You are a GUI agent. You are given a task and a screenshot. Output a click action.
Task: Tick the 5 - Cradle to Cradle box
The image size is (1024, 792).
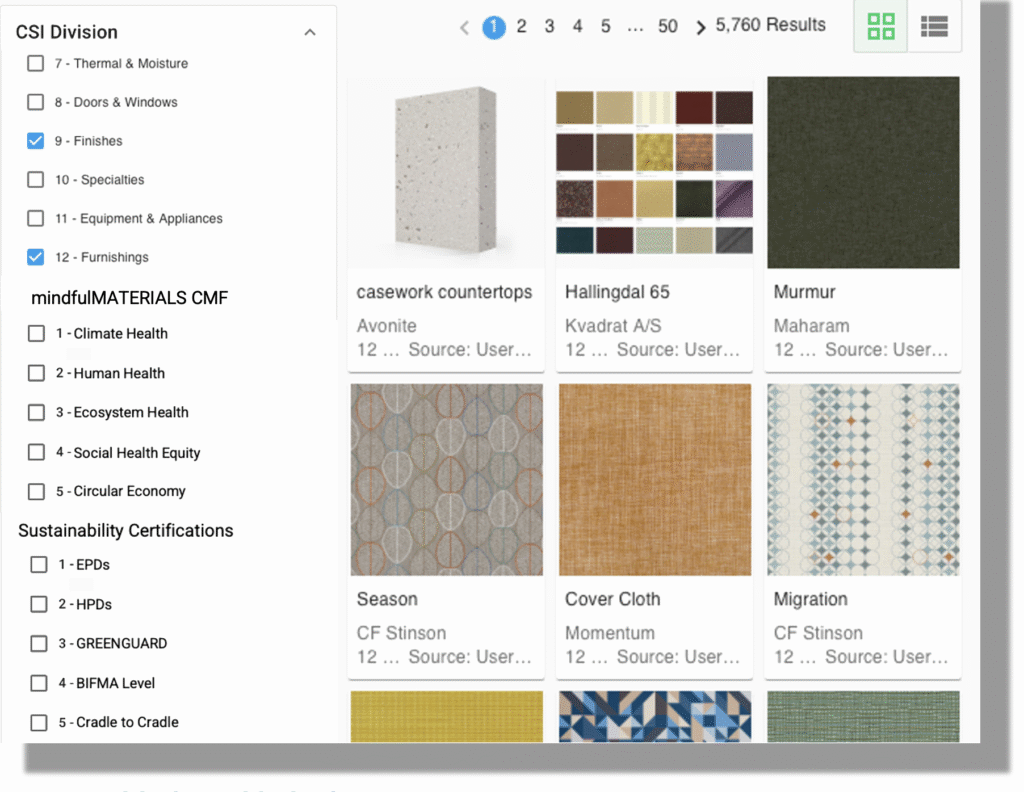pos(39,722)
